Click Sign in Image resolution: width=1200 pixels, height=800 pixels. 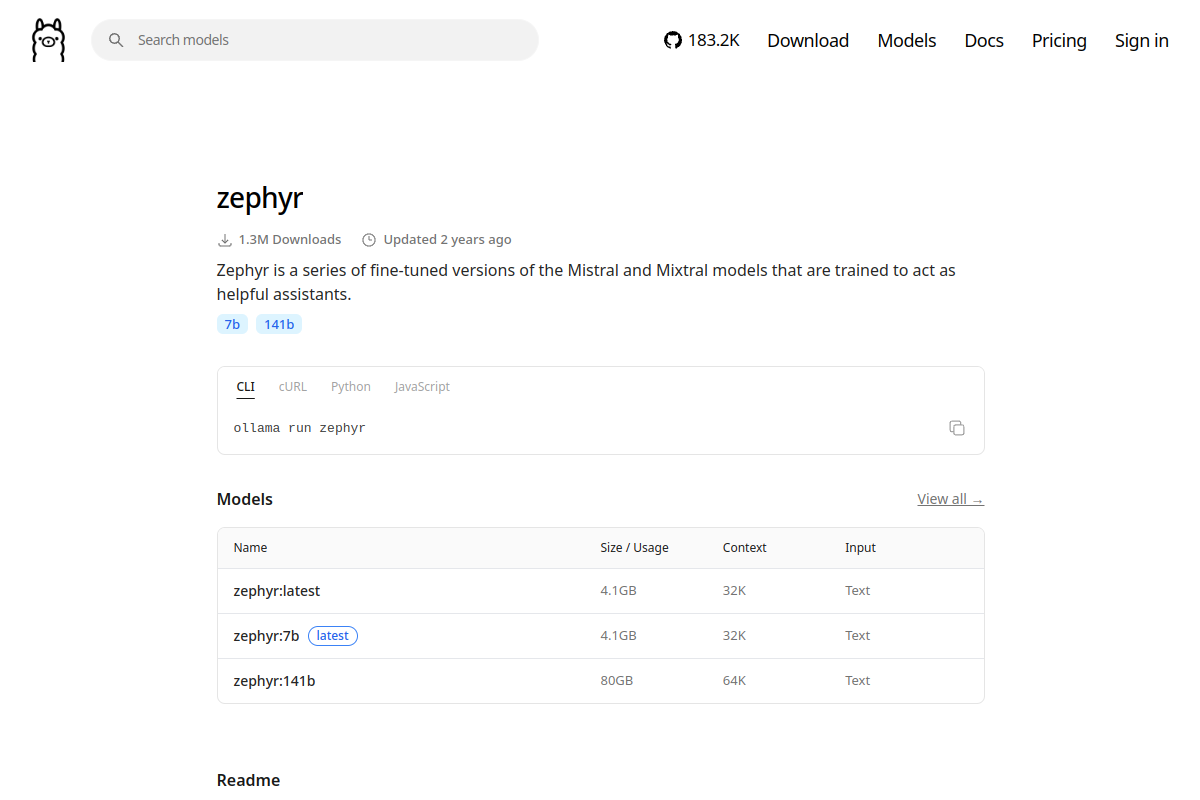(1142, 40)
